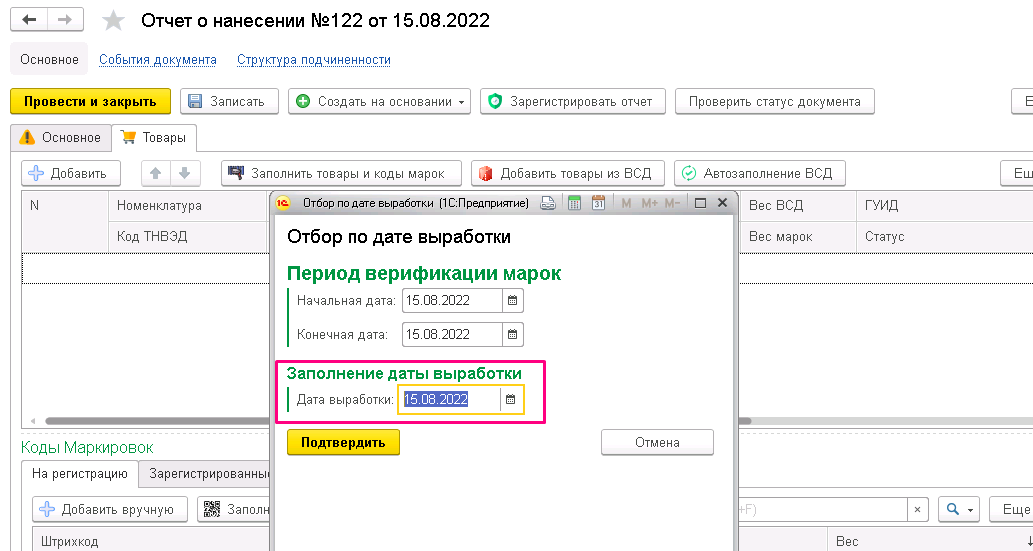Open the Еще menu in the codes panel

point(1011,509)
